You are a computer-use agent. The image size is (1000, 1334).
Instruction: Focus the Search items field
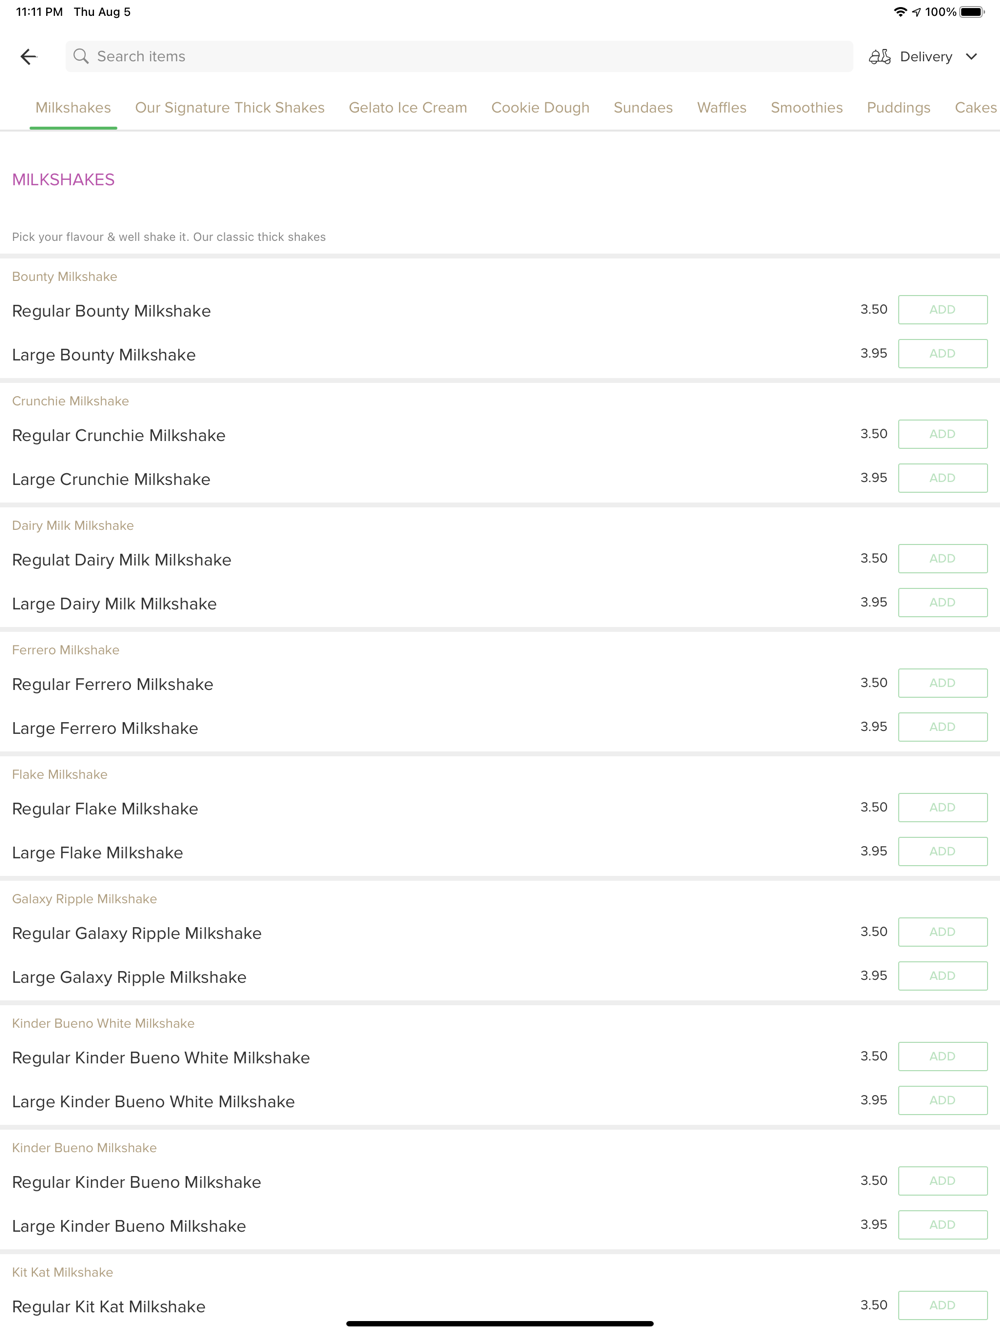pos(460,57)
